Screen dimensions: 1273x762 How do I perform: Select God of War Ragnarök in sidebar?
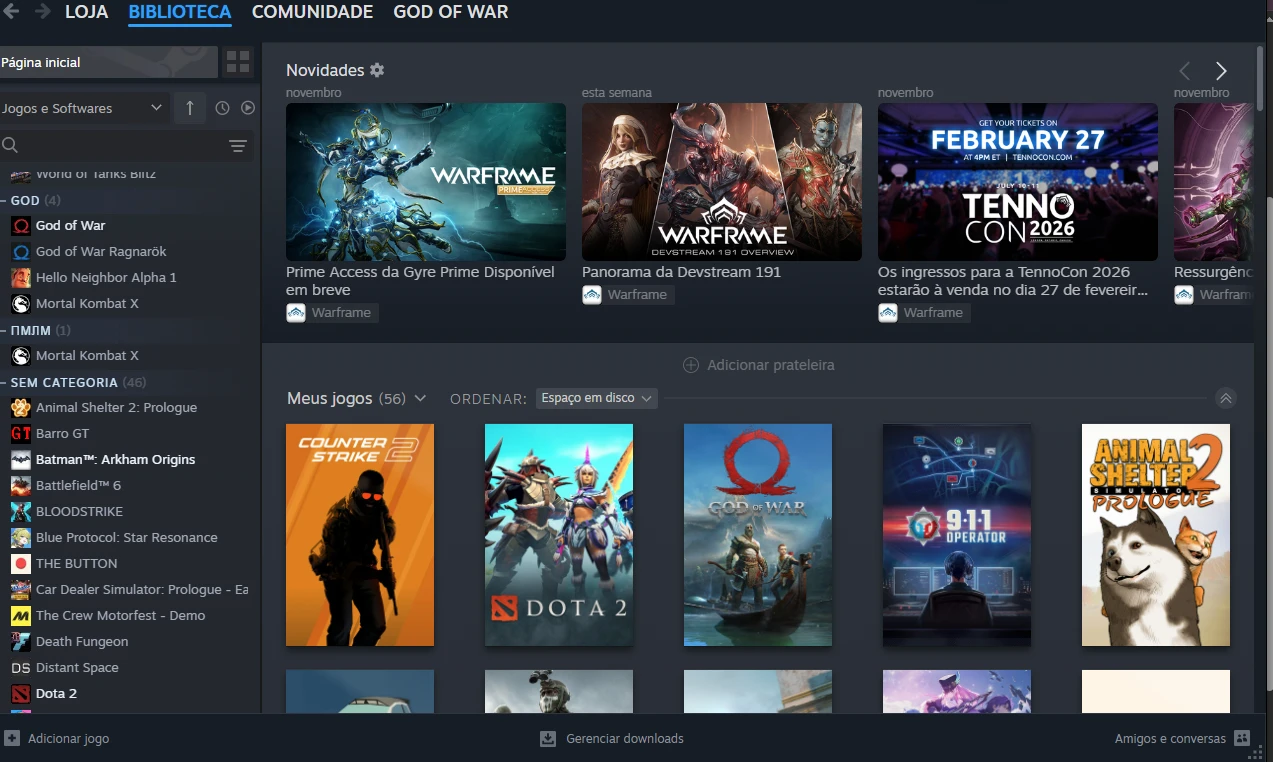click(x=101, y=252)
